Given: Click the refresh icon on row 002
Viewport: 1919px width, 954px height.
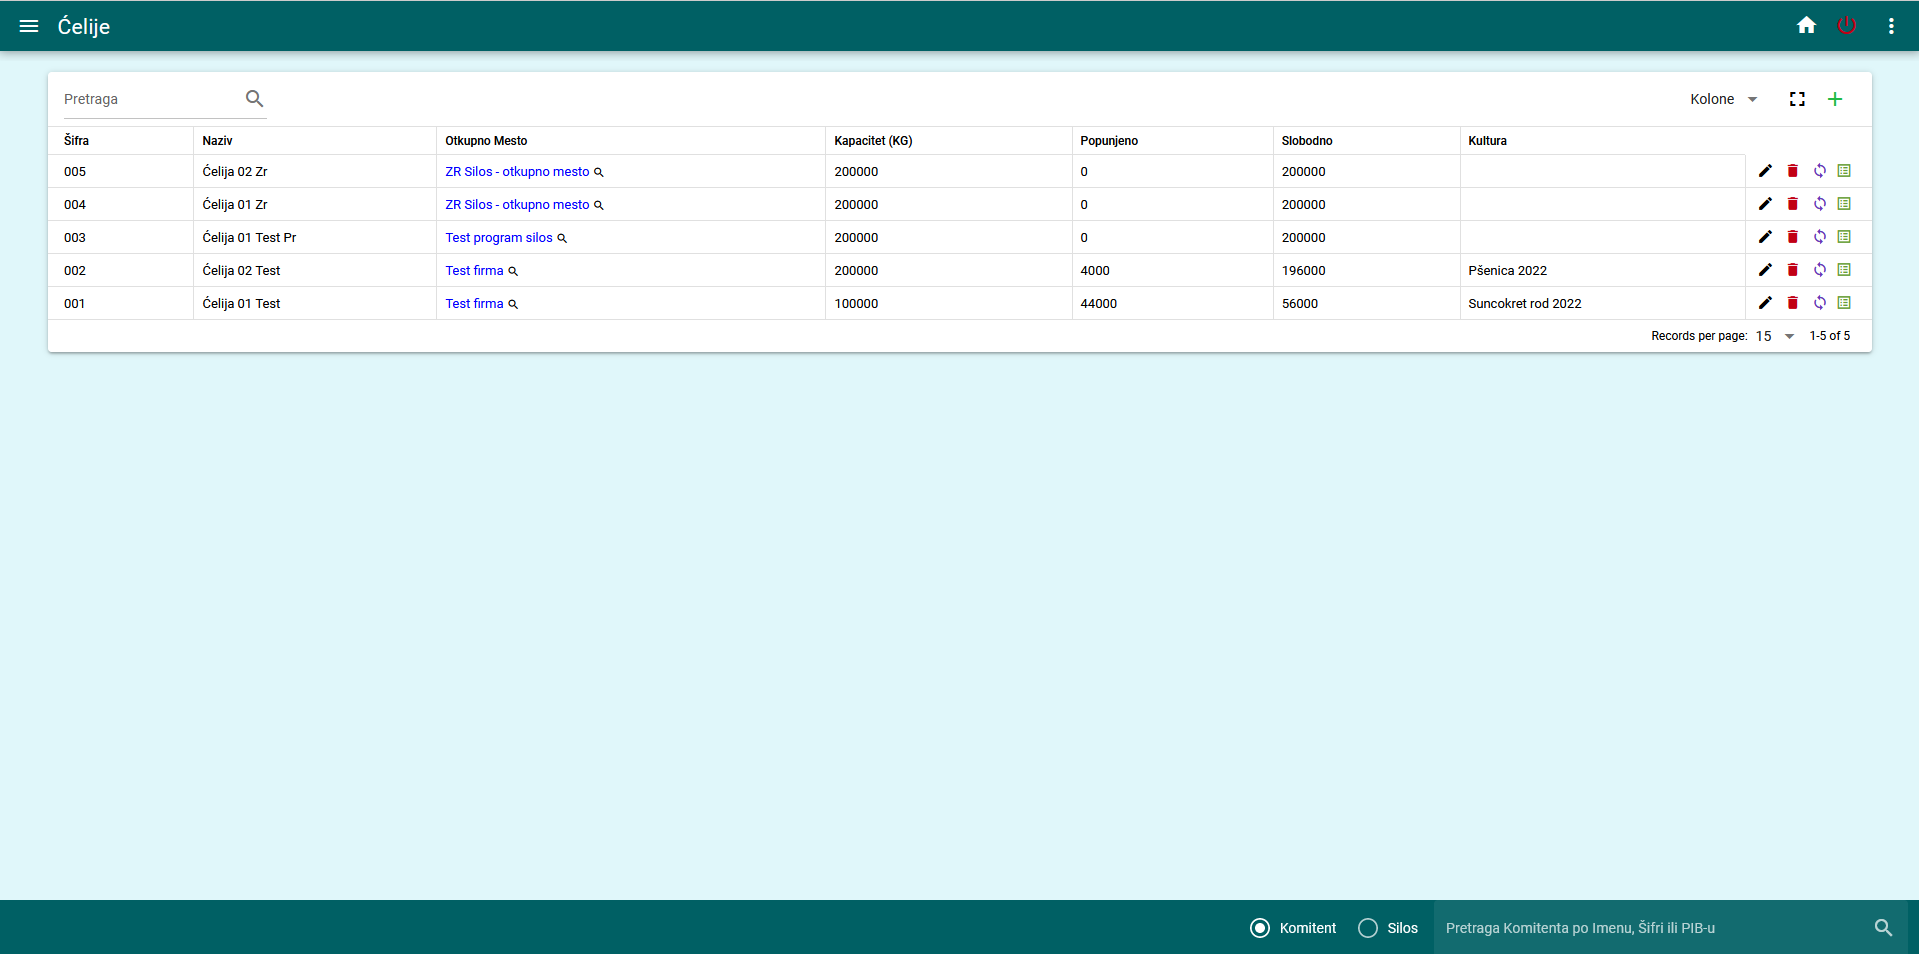Looking at the screenshot, I should pos(1820,270).
